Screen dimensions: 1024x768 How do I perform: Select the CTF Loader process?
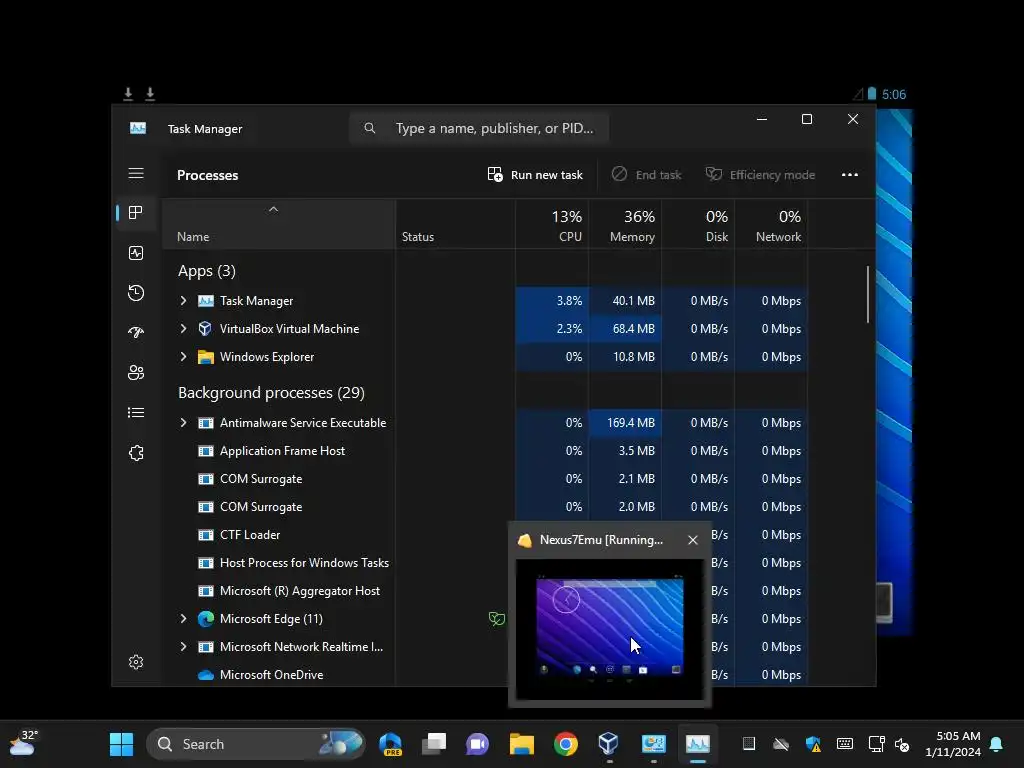[249, 535]
